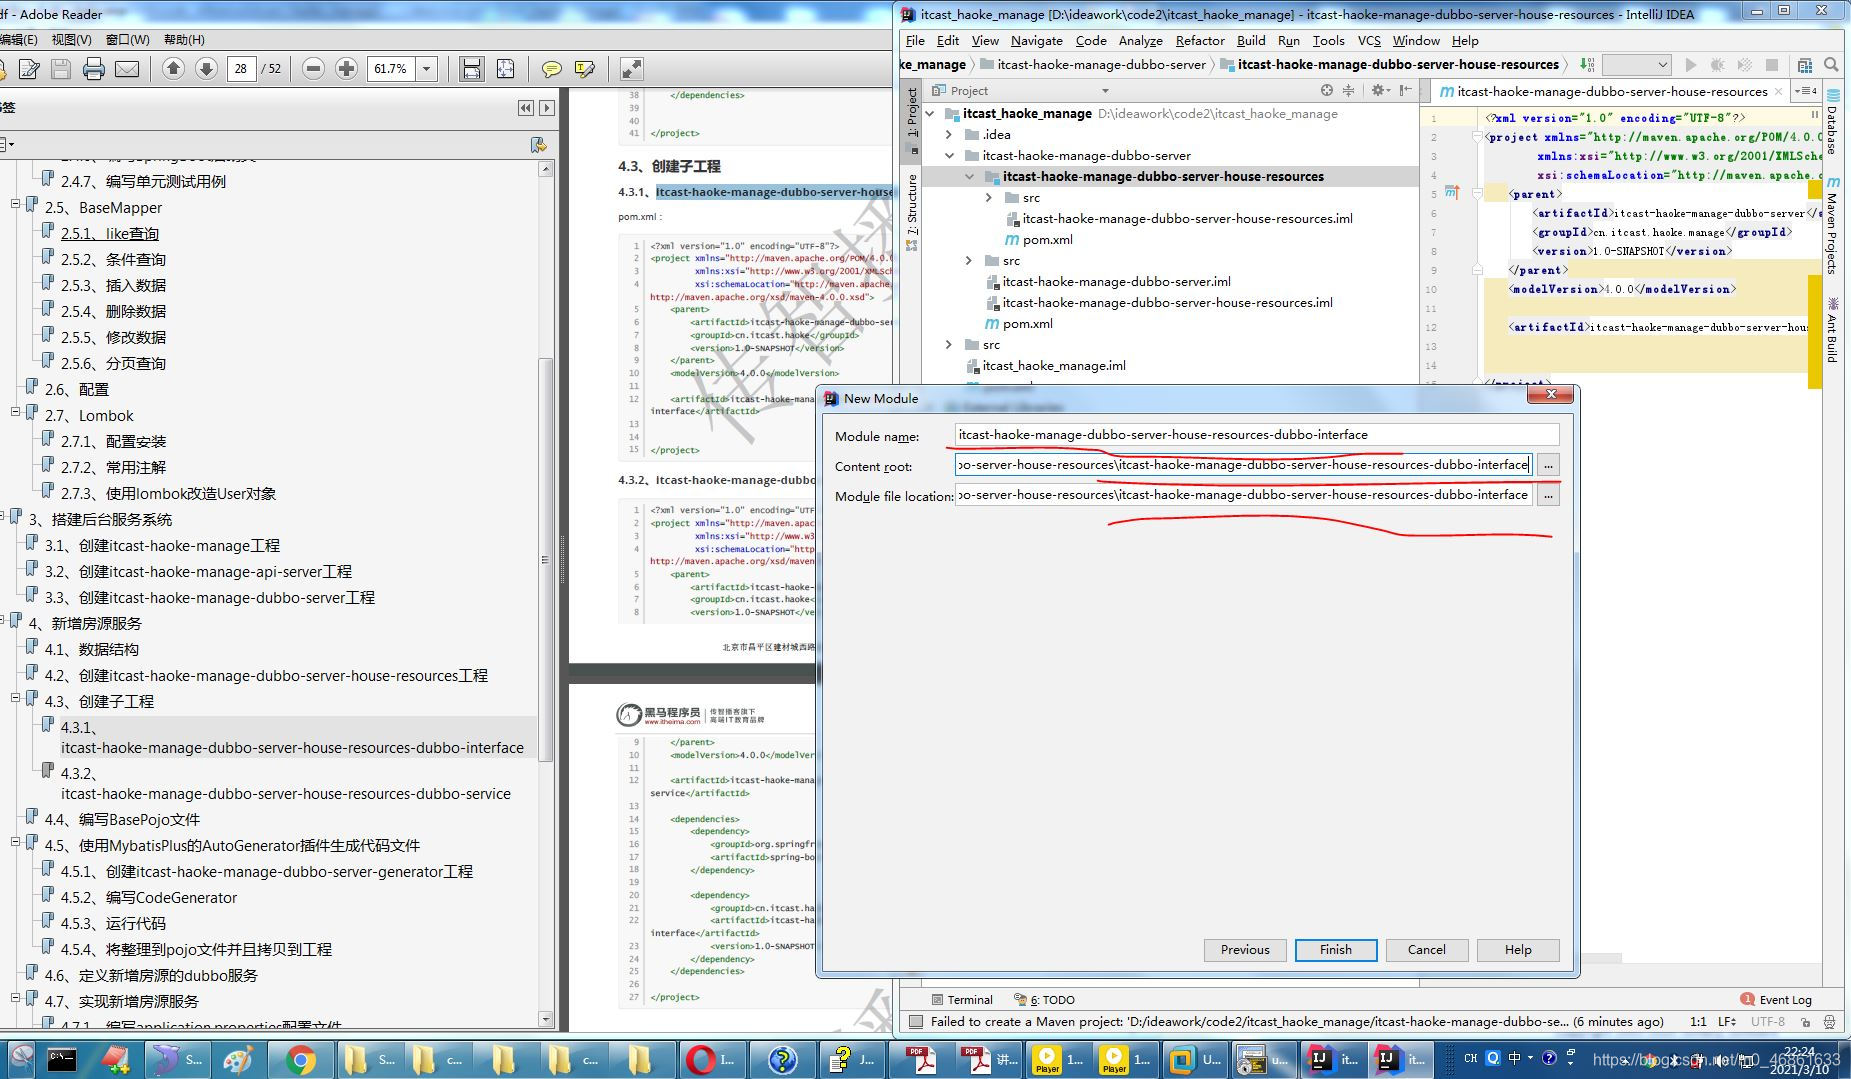This screenshot has width=1851, height=1079.
Task: Expand the .idea folder node
Action: (949, 134)
